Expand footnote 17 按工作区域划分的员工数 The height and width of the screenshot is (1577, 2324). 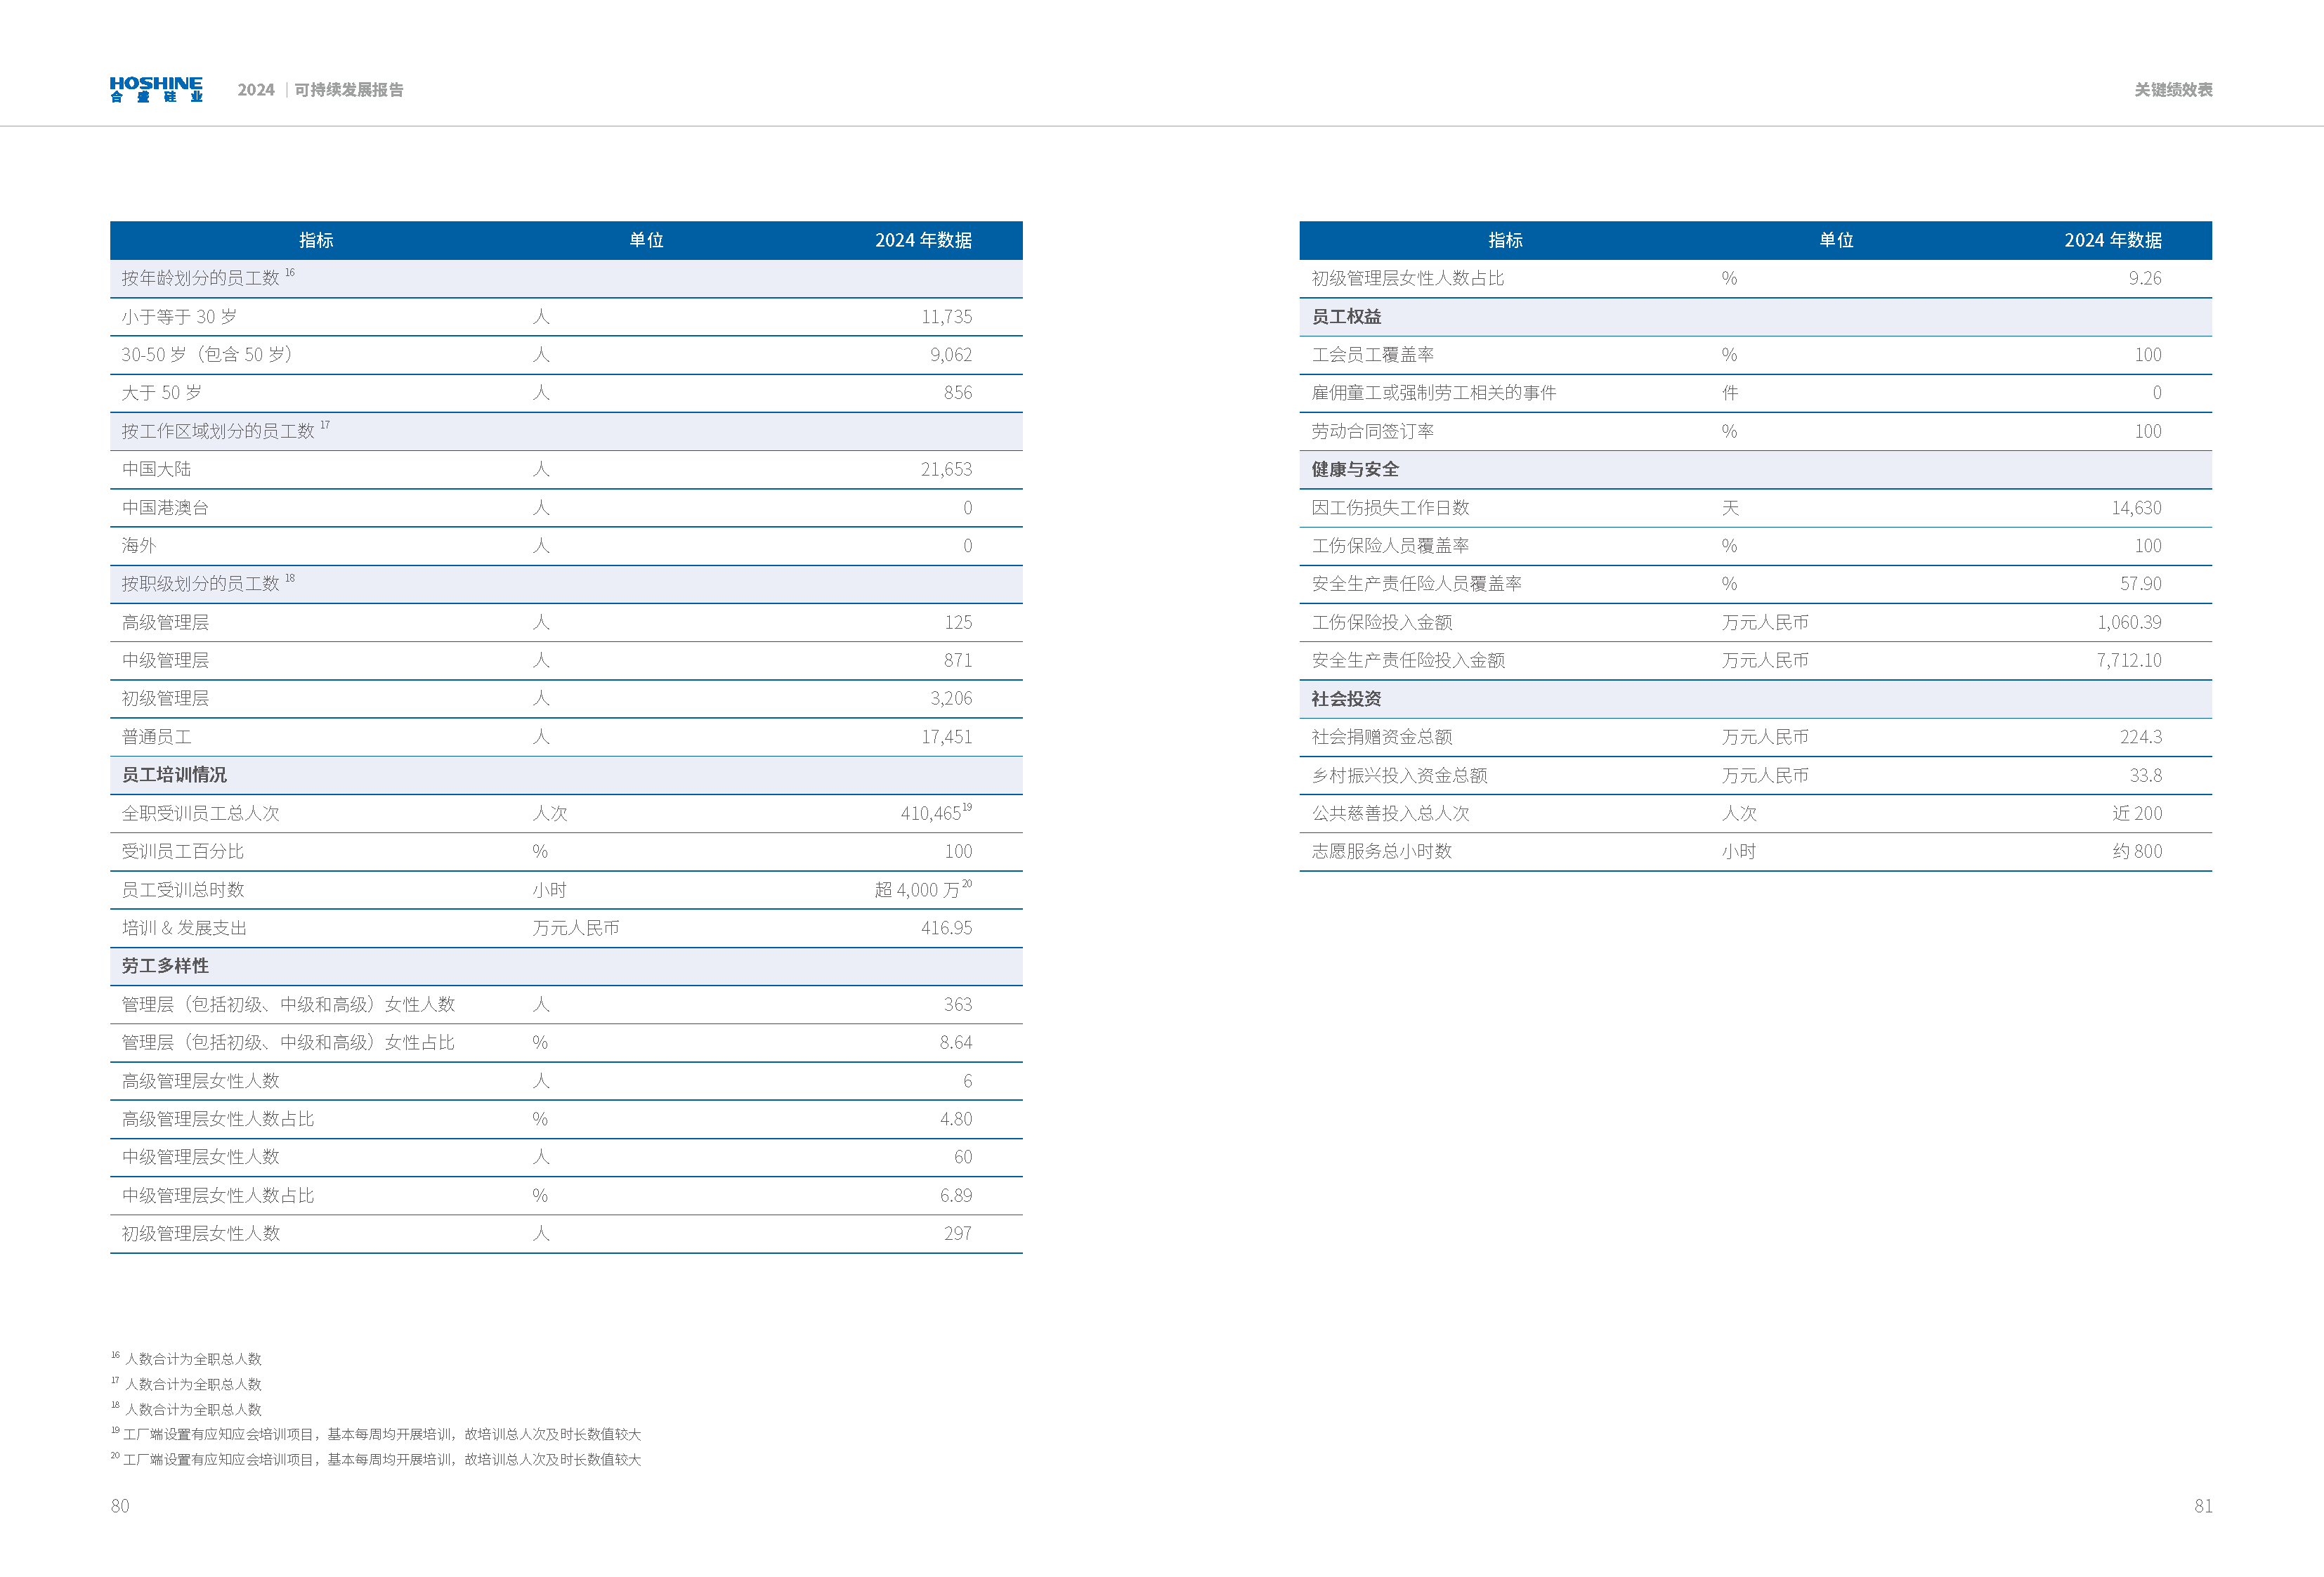(x=325, y=425)
